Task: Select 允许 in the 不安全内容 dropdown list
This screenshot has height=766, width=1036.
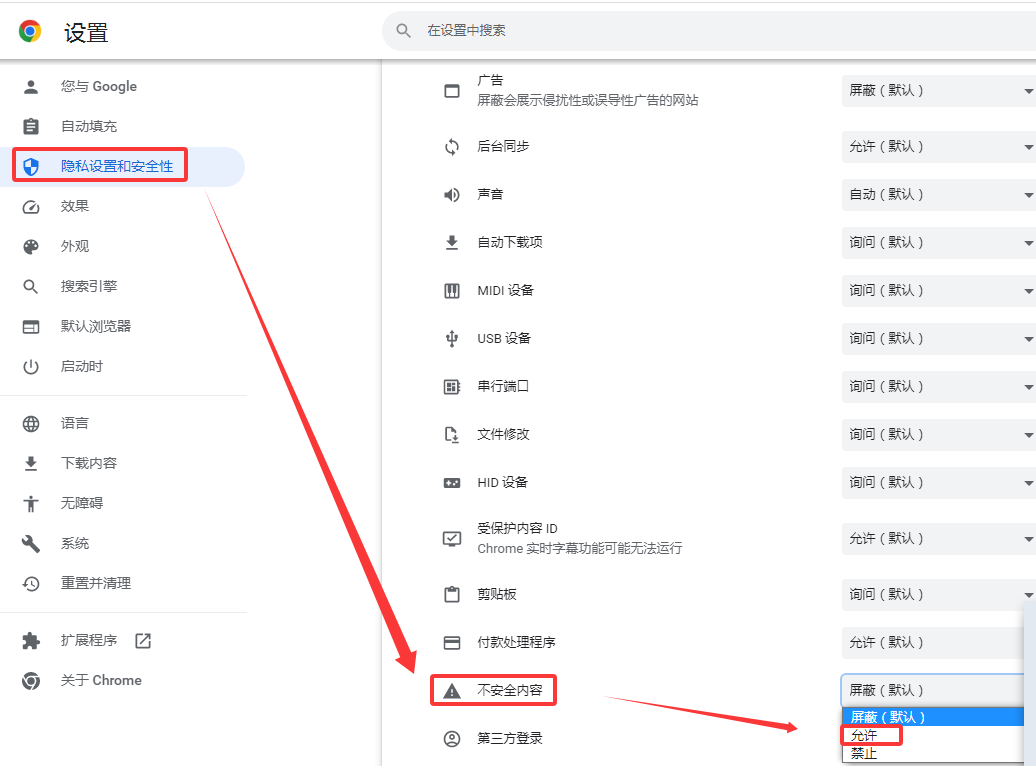Action: point(865,736)
